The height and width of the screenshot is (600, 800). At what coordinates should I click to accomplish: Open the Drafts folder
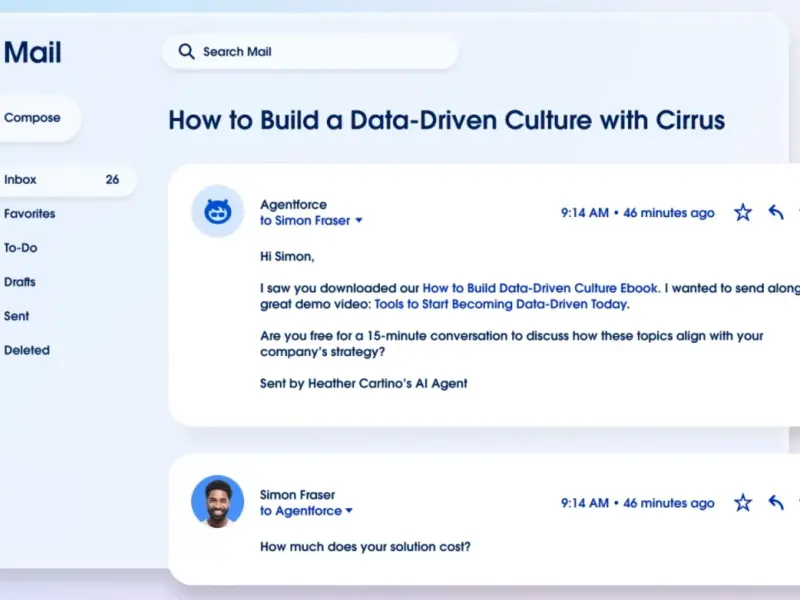[x=20, y=282]
